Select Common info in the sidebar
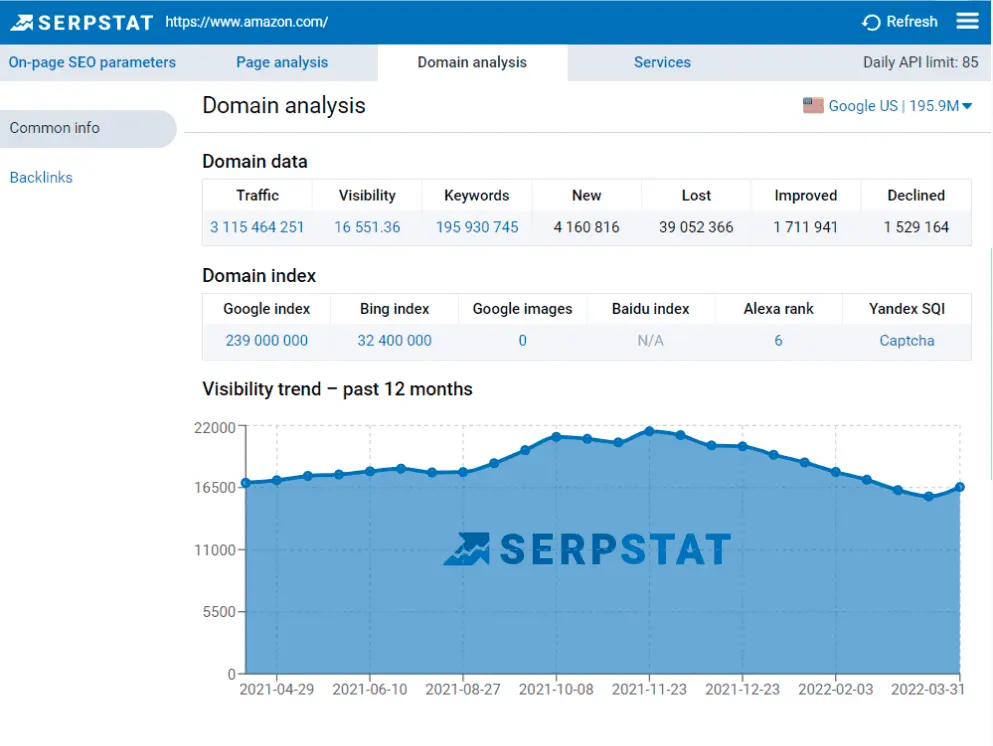Image resolution: width=993 pixels, height=746 pixels. point(55,128)
